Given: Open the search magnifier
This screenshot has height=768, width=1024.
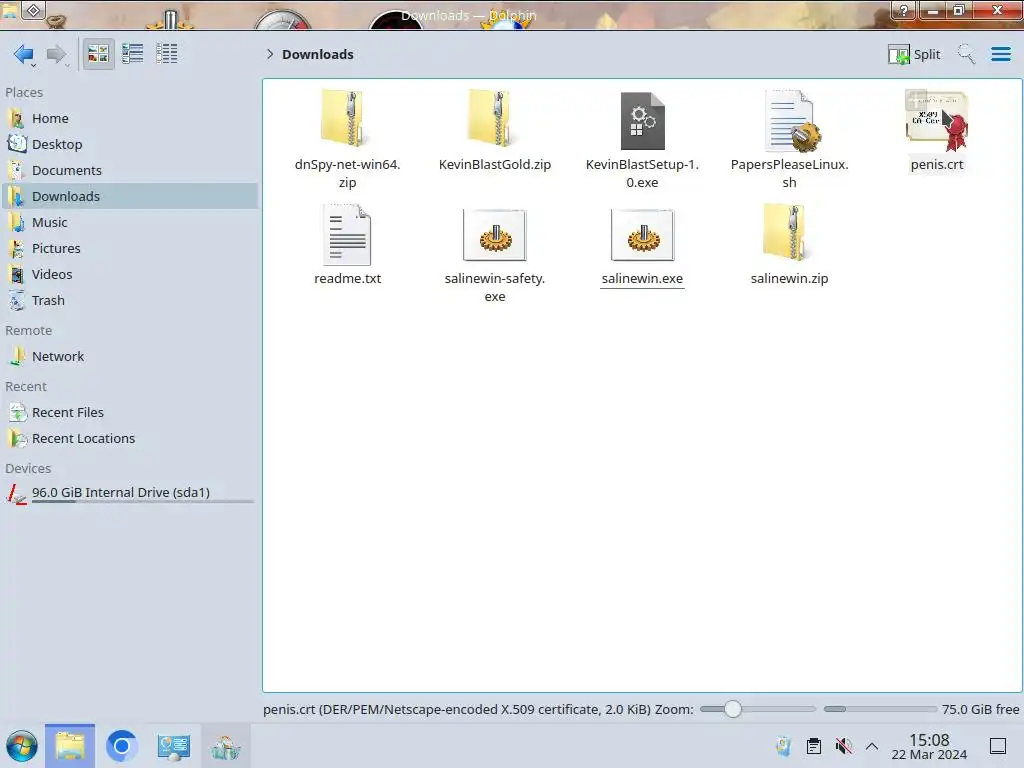Looking at the screenshot, I should (966, 54).
